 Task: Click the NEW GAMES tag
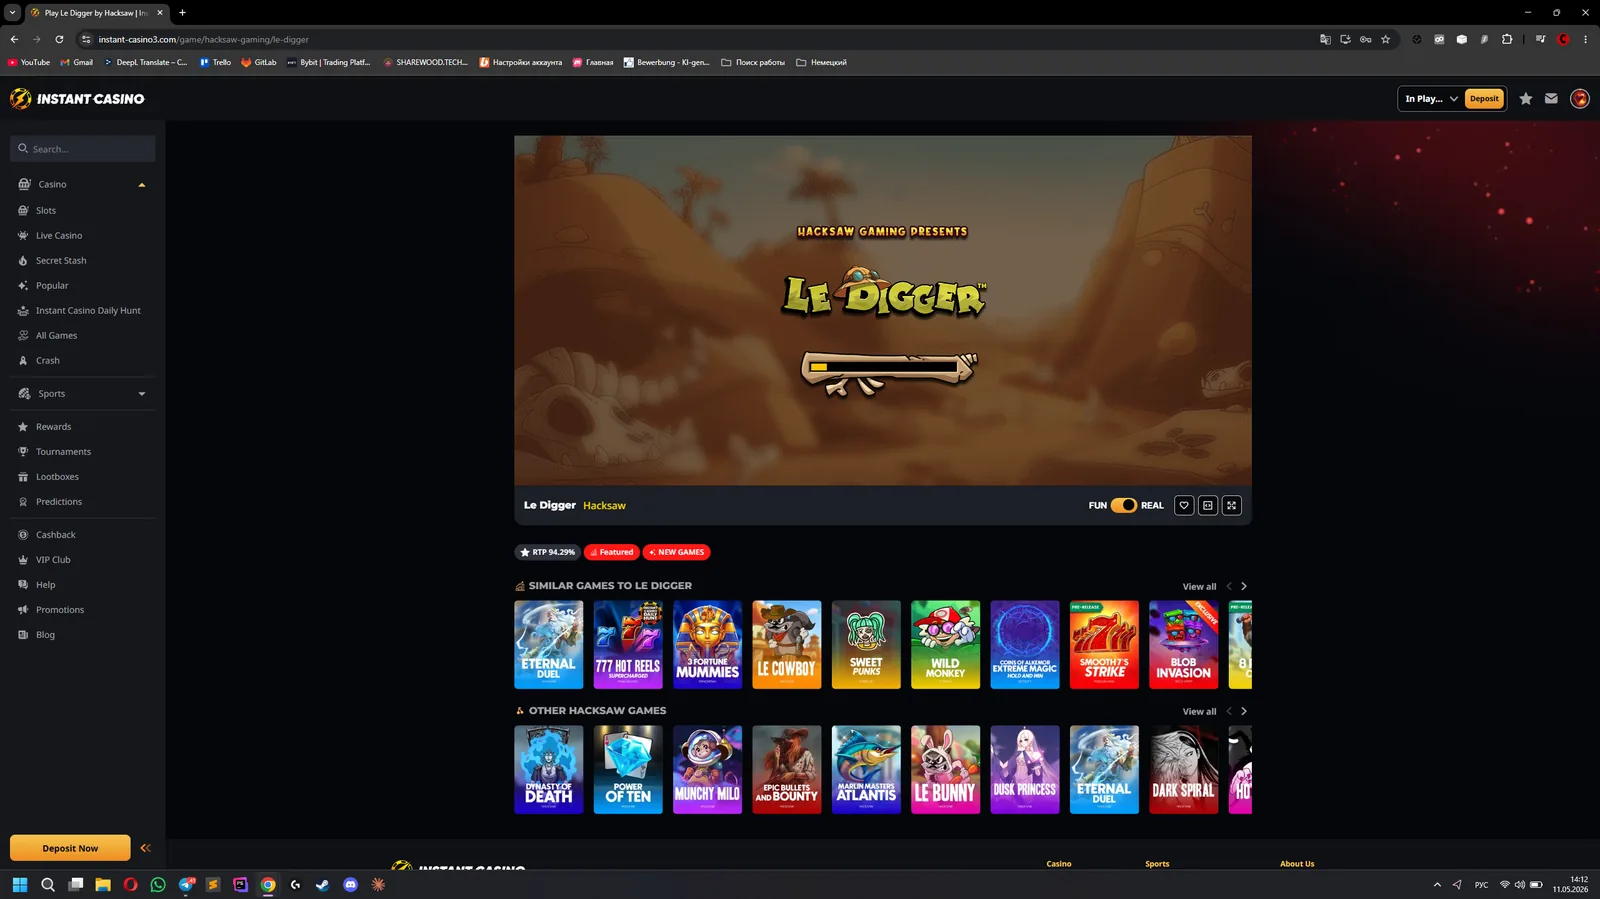[x=677, y=552]
